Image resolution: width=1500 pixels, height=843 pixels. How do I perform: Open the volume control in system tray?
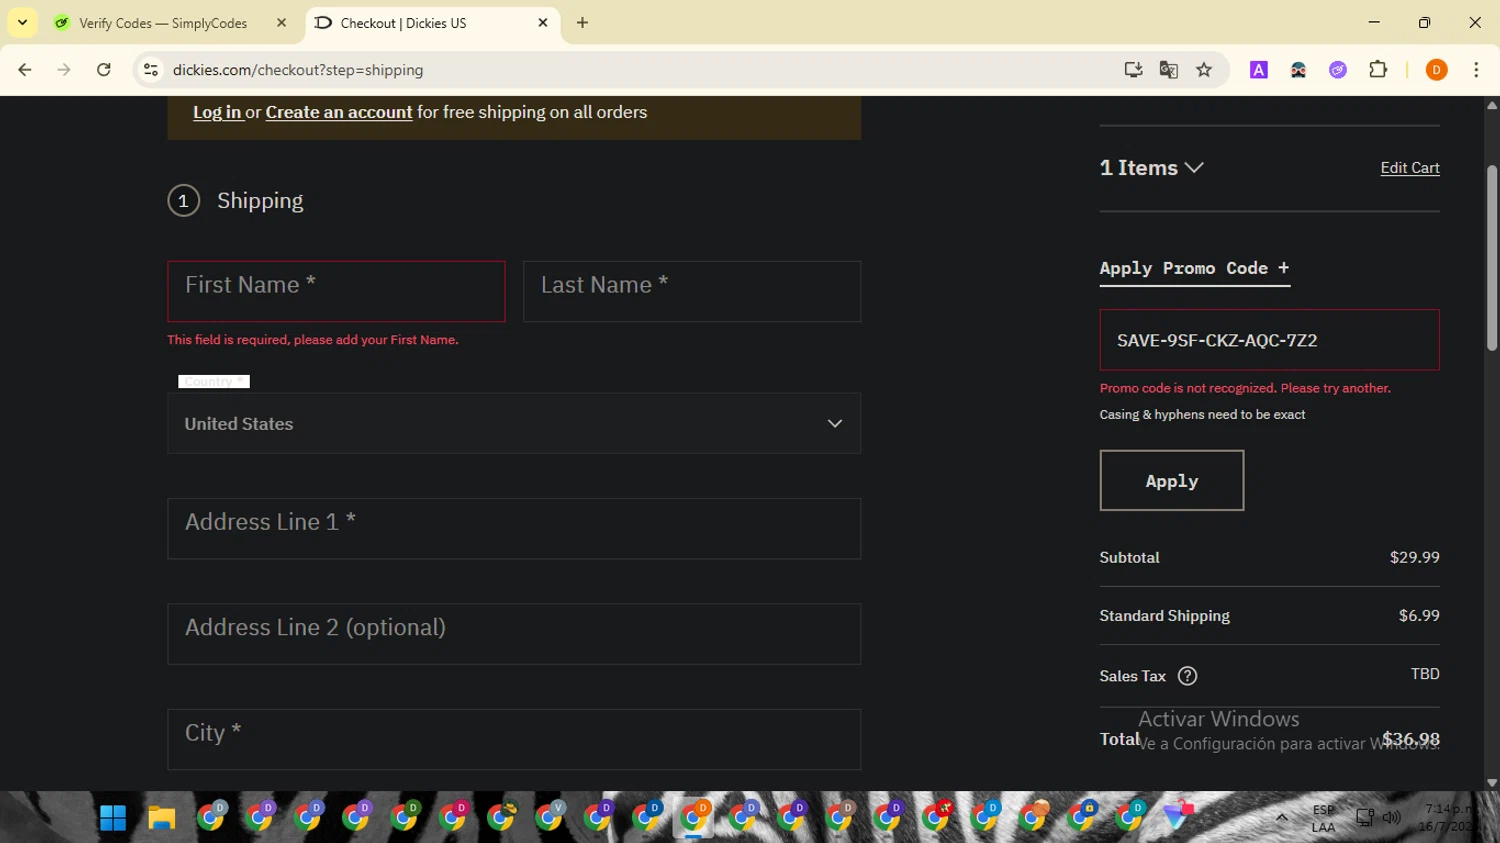pyautogui.click(x=1391, y=818)
